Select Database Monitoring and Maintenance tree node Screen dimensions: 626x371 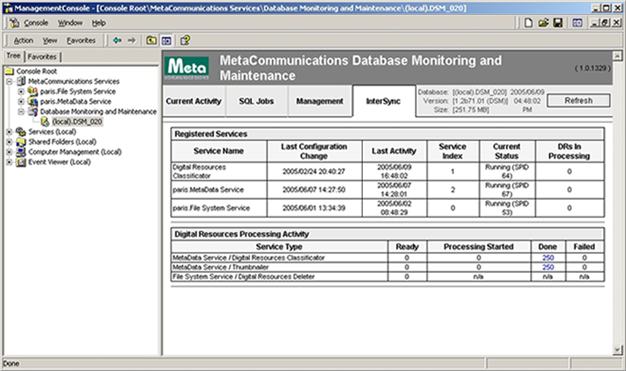pyautogui.click(x=98, y=111)
